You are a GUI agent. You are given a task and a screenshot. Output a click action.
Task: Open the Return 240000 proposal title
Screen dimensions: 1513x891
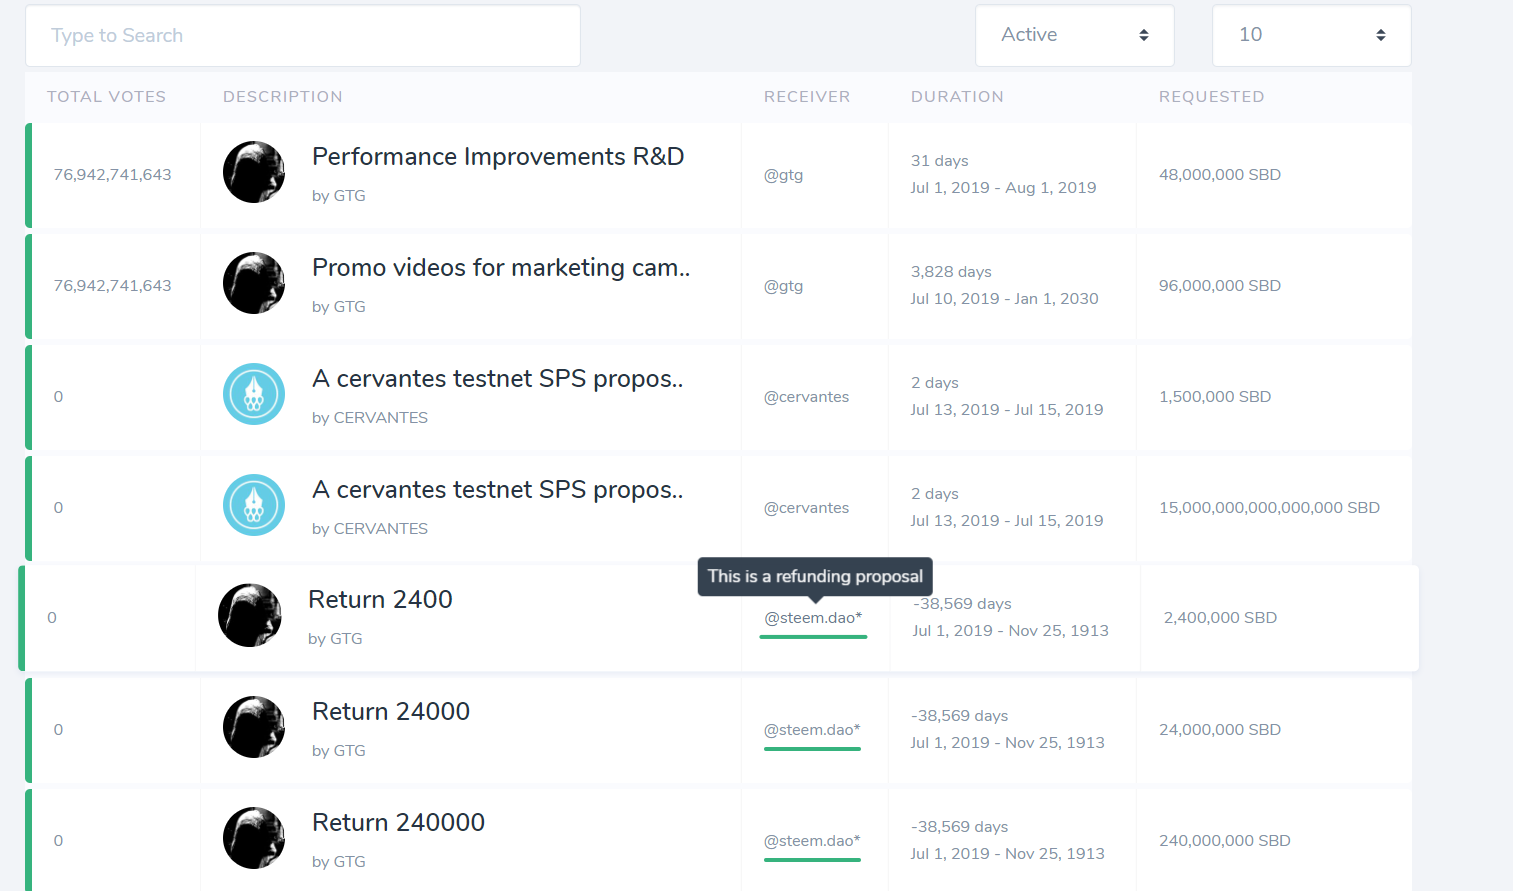tap(398, 823)
